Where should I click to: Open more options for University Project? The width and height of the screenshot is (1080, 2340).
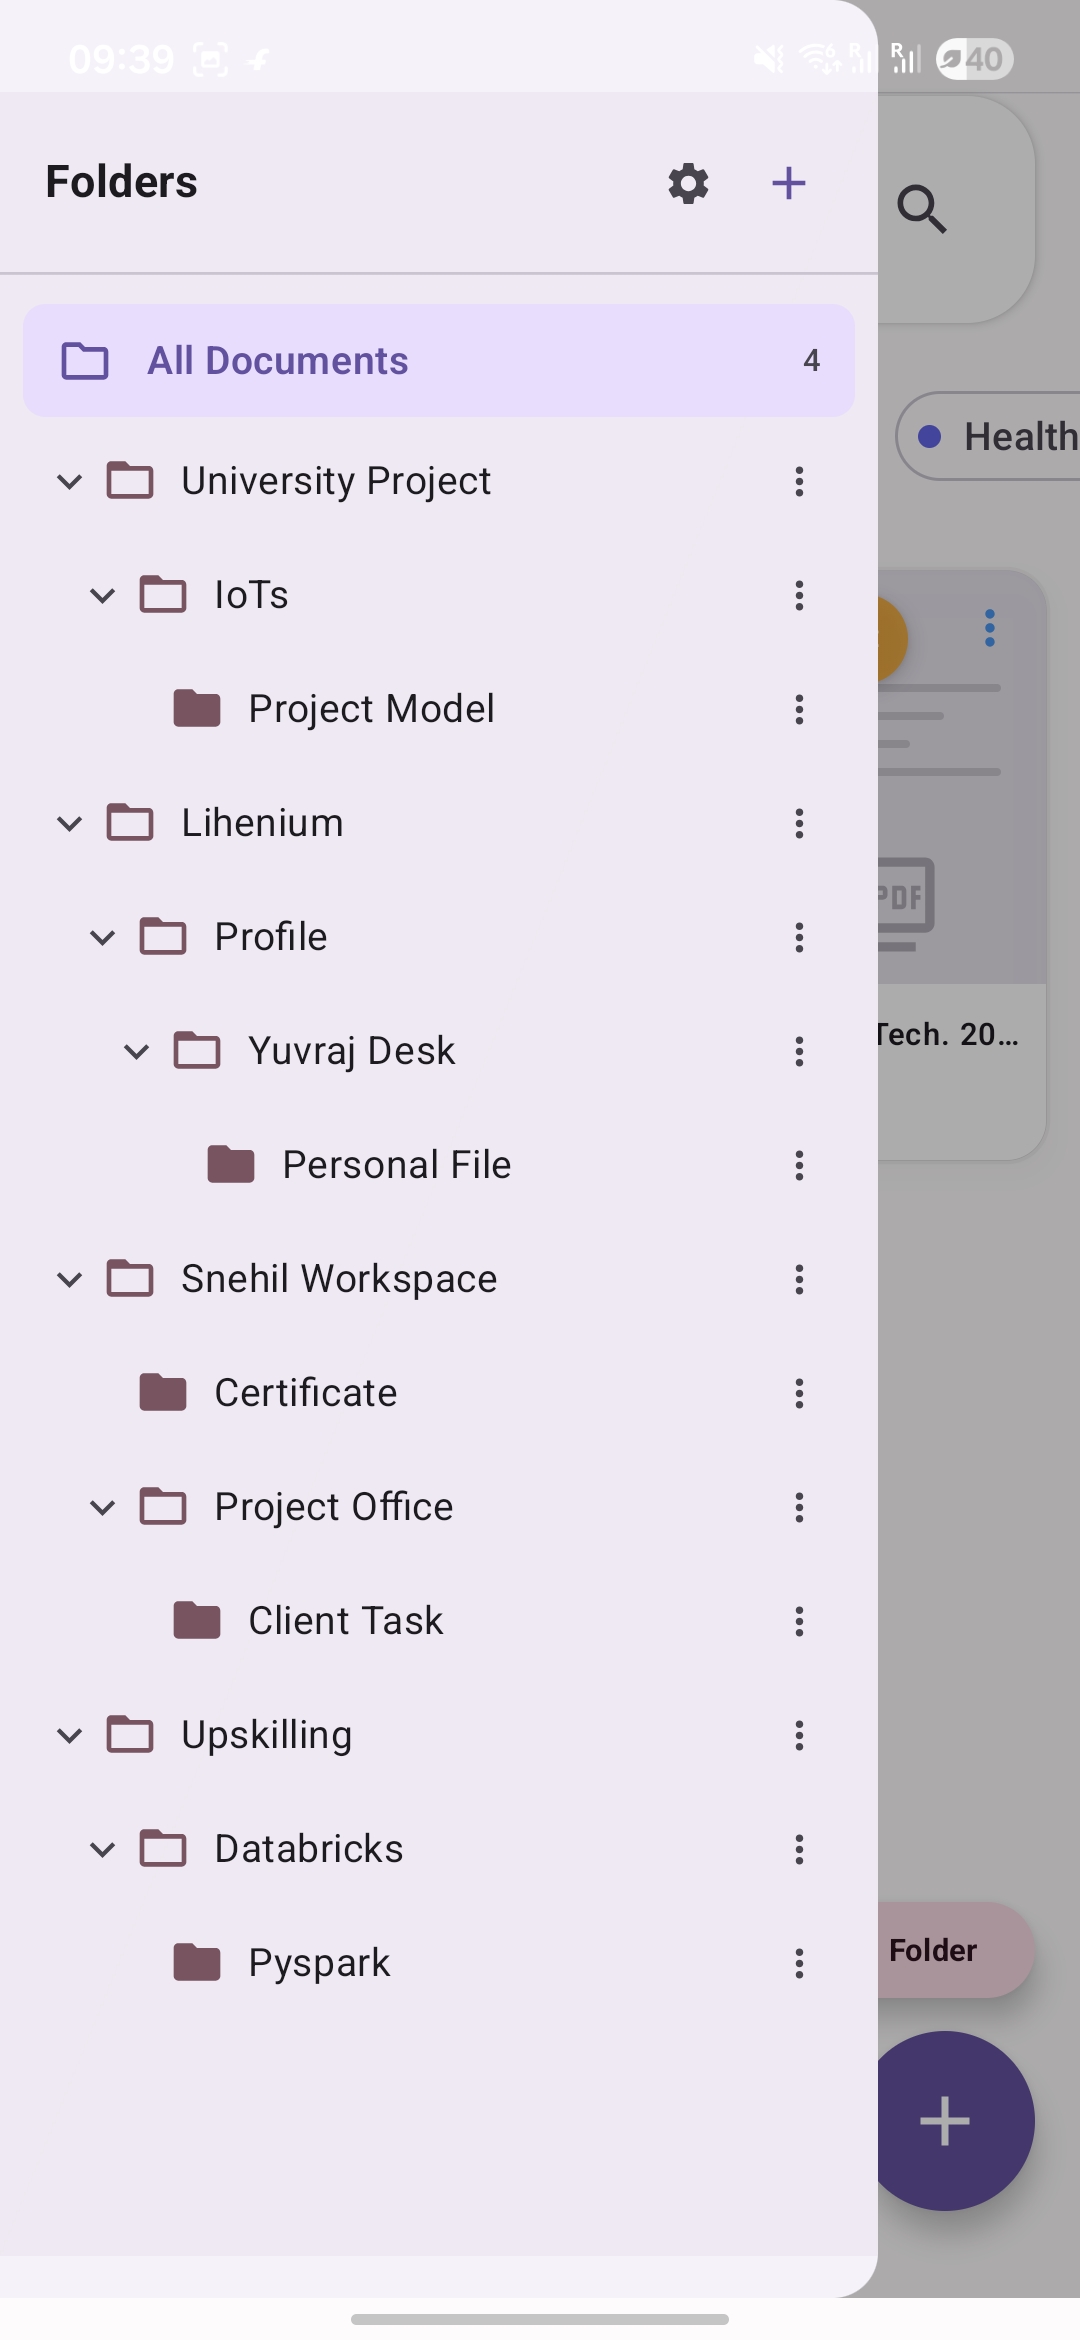coord(799,481)
